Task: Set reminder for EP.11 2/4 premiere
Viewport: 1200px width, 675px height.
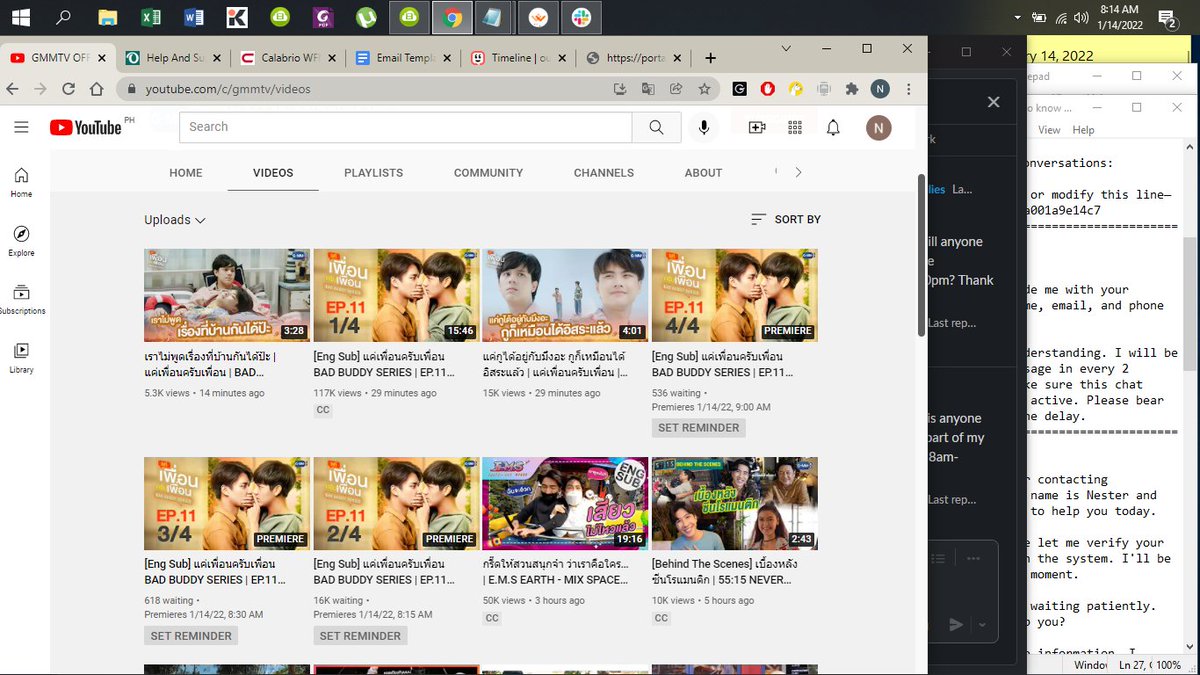Action: [x=360, y=636]
